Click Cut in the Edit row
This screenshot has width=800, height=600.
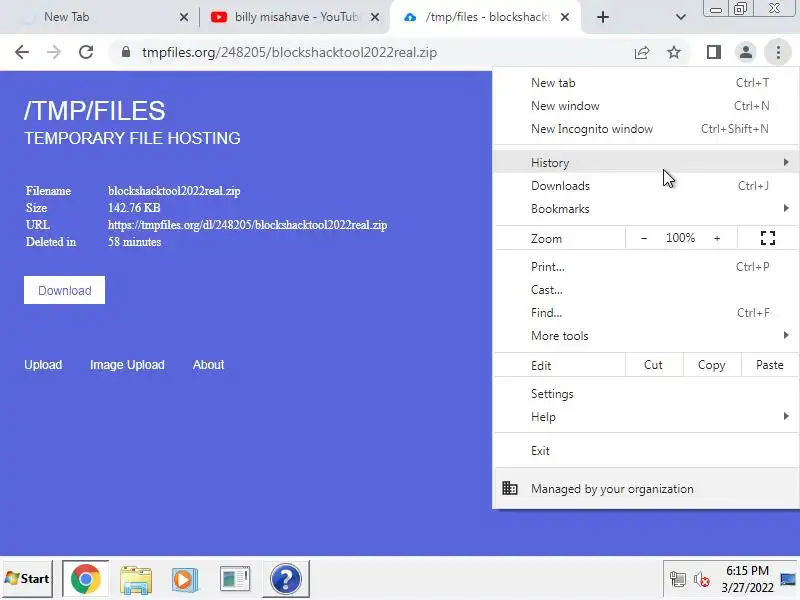pyautogui.click(x=654, y=365)
